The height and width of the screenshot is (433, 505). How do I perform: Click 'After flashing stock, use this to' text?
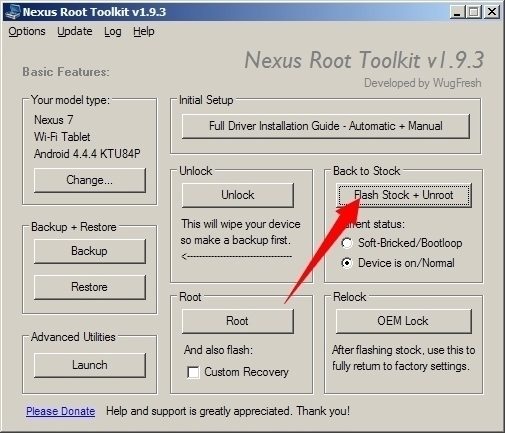[404, 350]
